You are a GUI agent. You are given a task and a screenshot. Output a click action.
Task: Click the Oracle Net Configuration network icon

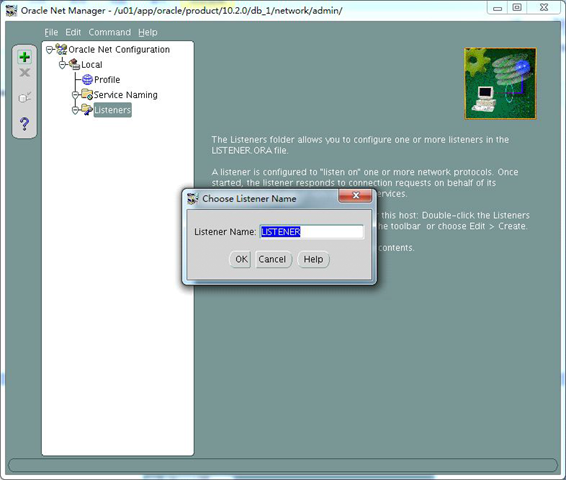61,49
